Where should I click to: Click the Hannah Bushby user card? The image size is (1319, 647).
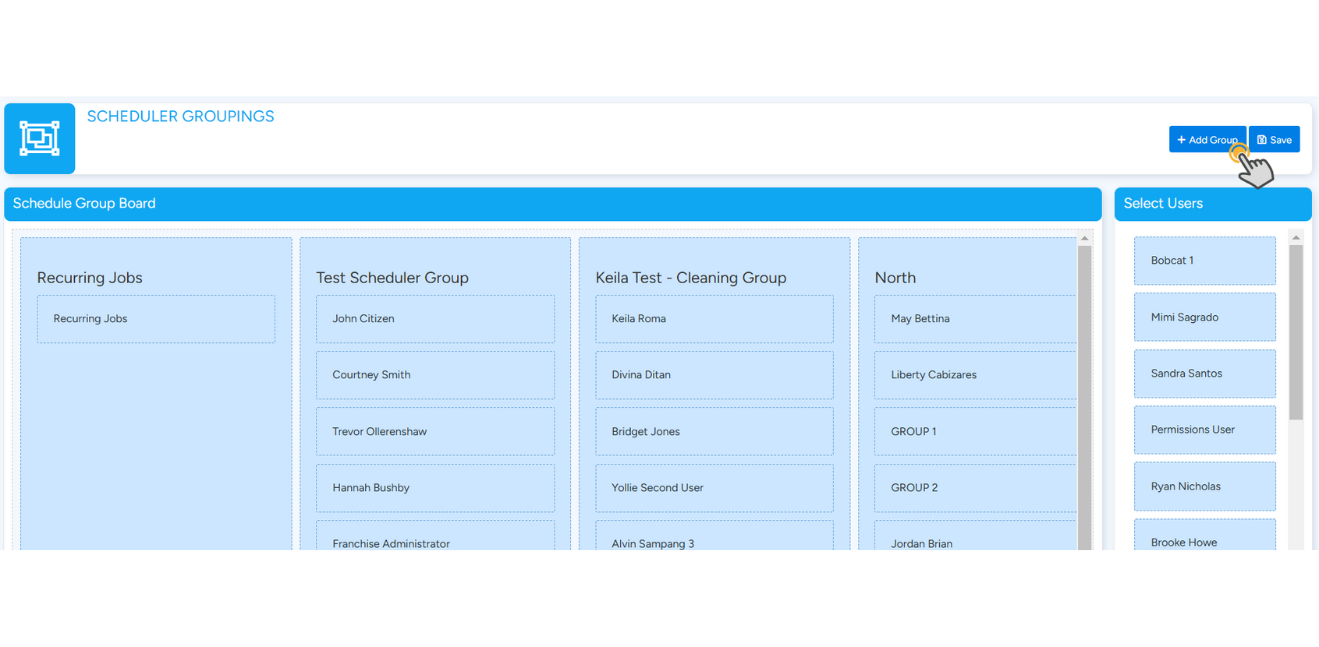click(435, 488)
